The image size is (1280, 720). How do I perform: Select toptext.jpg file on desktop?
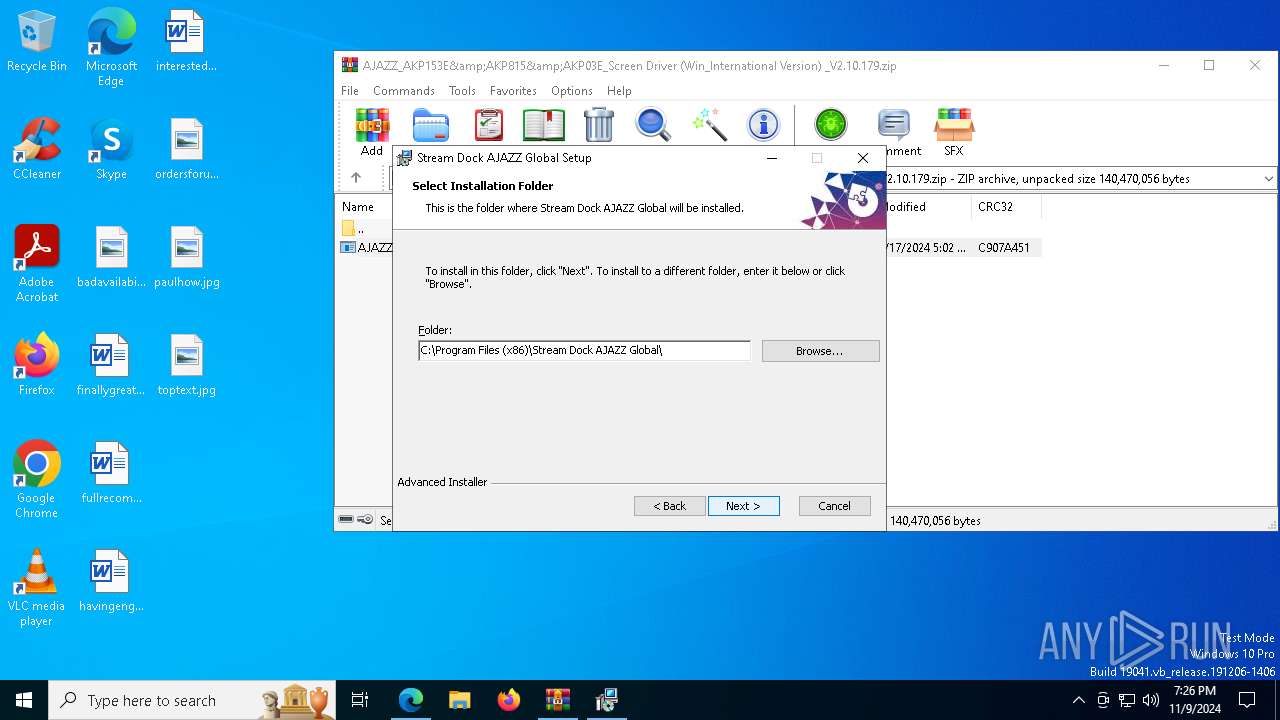[x=187, y=365]
